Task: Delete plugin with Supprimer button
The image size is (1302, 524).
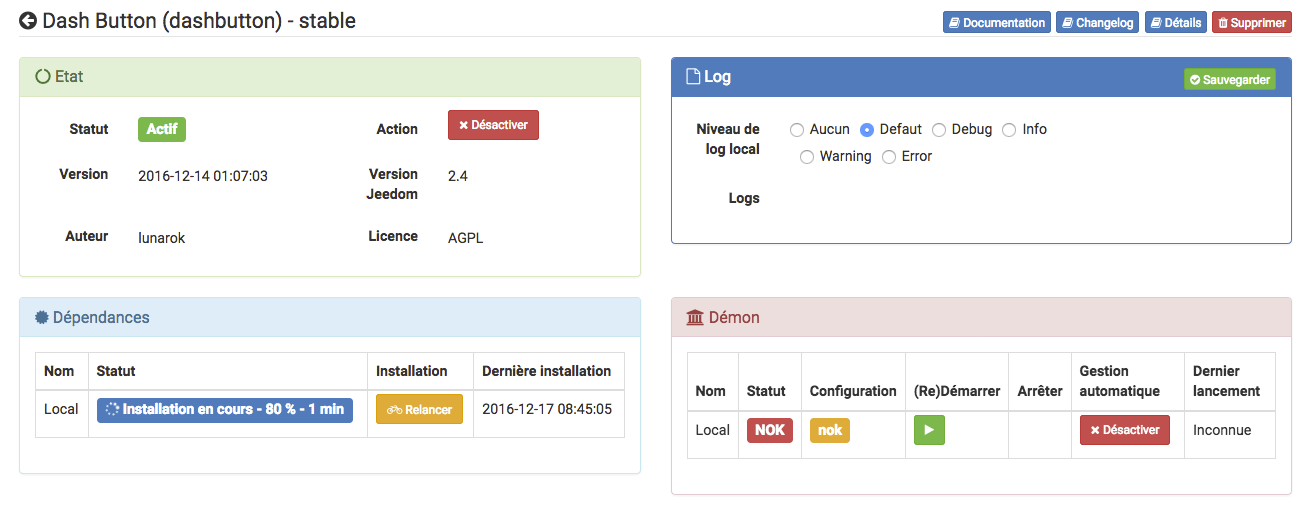Action: coord(1251,22)
